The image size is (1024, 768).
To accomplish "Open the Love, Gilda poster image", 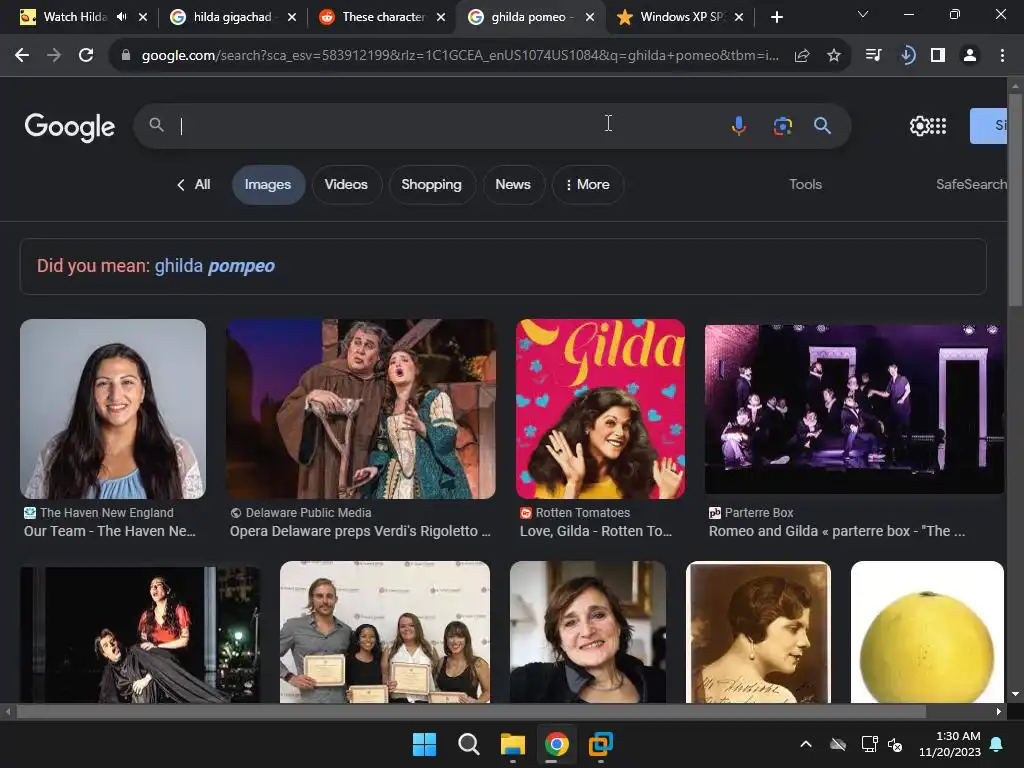I will (x=600, y=409).
